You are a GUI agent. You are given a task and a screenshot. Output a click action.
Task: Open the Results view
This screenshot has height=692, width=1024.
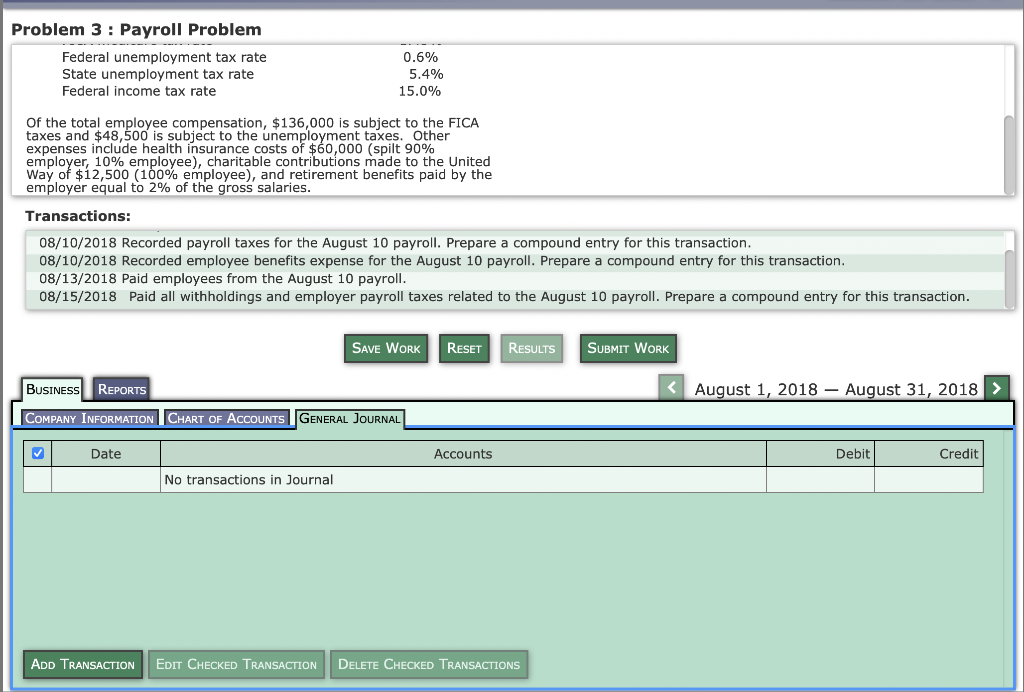click(530, 348)
